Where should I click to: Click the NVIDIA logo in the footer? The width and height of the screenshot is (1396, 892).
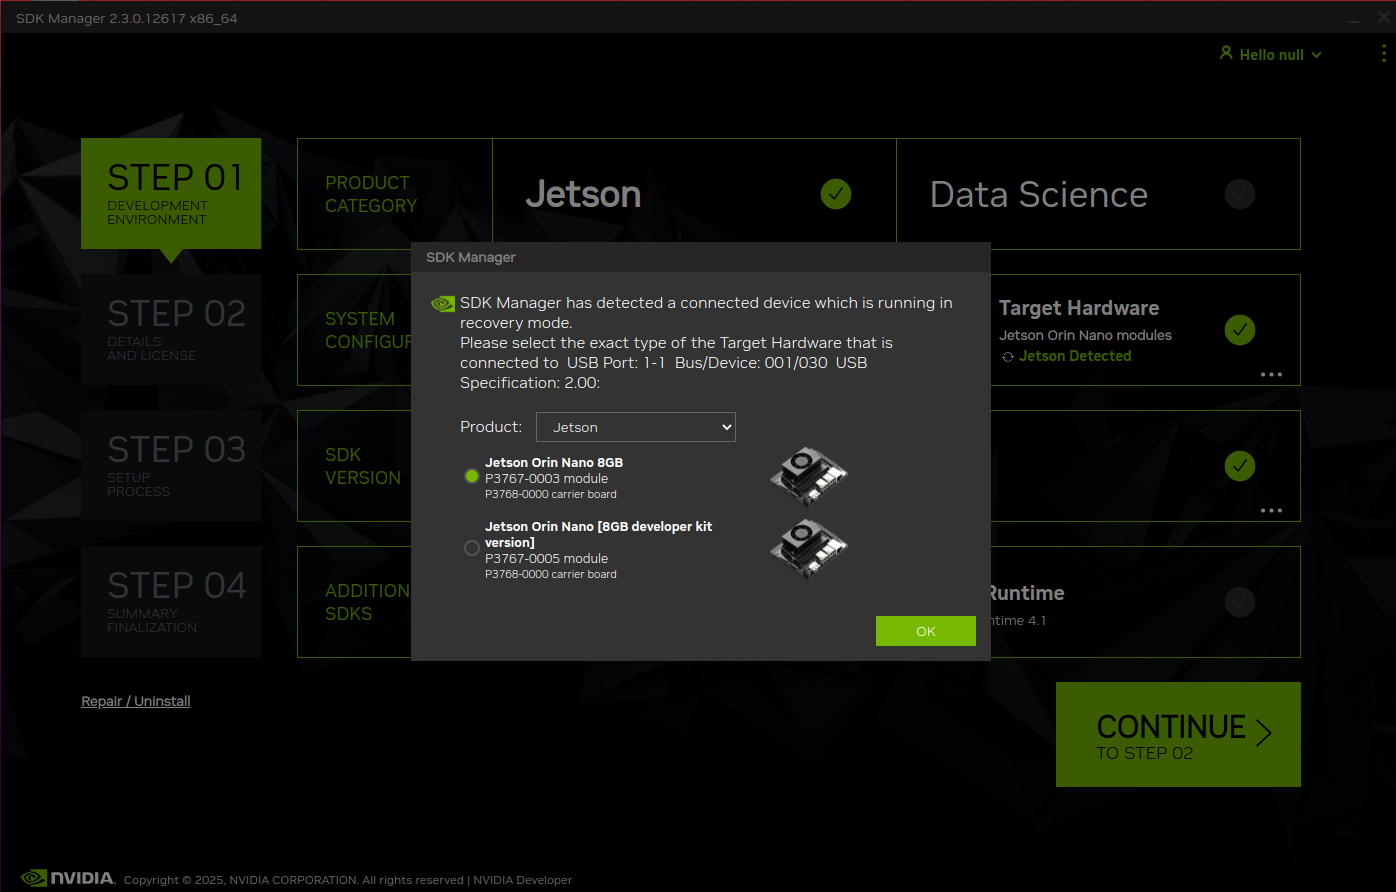[68, 878]
